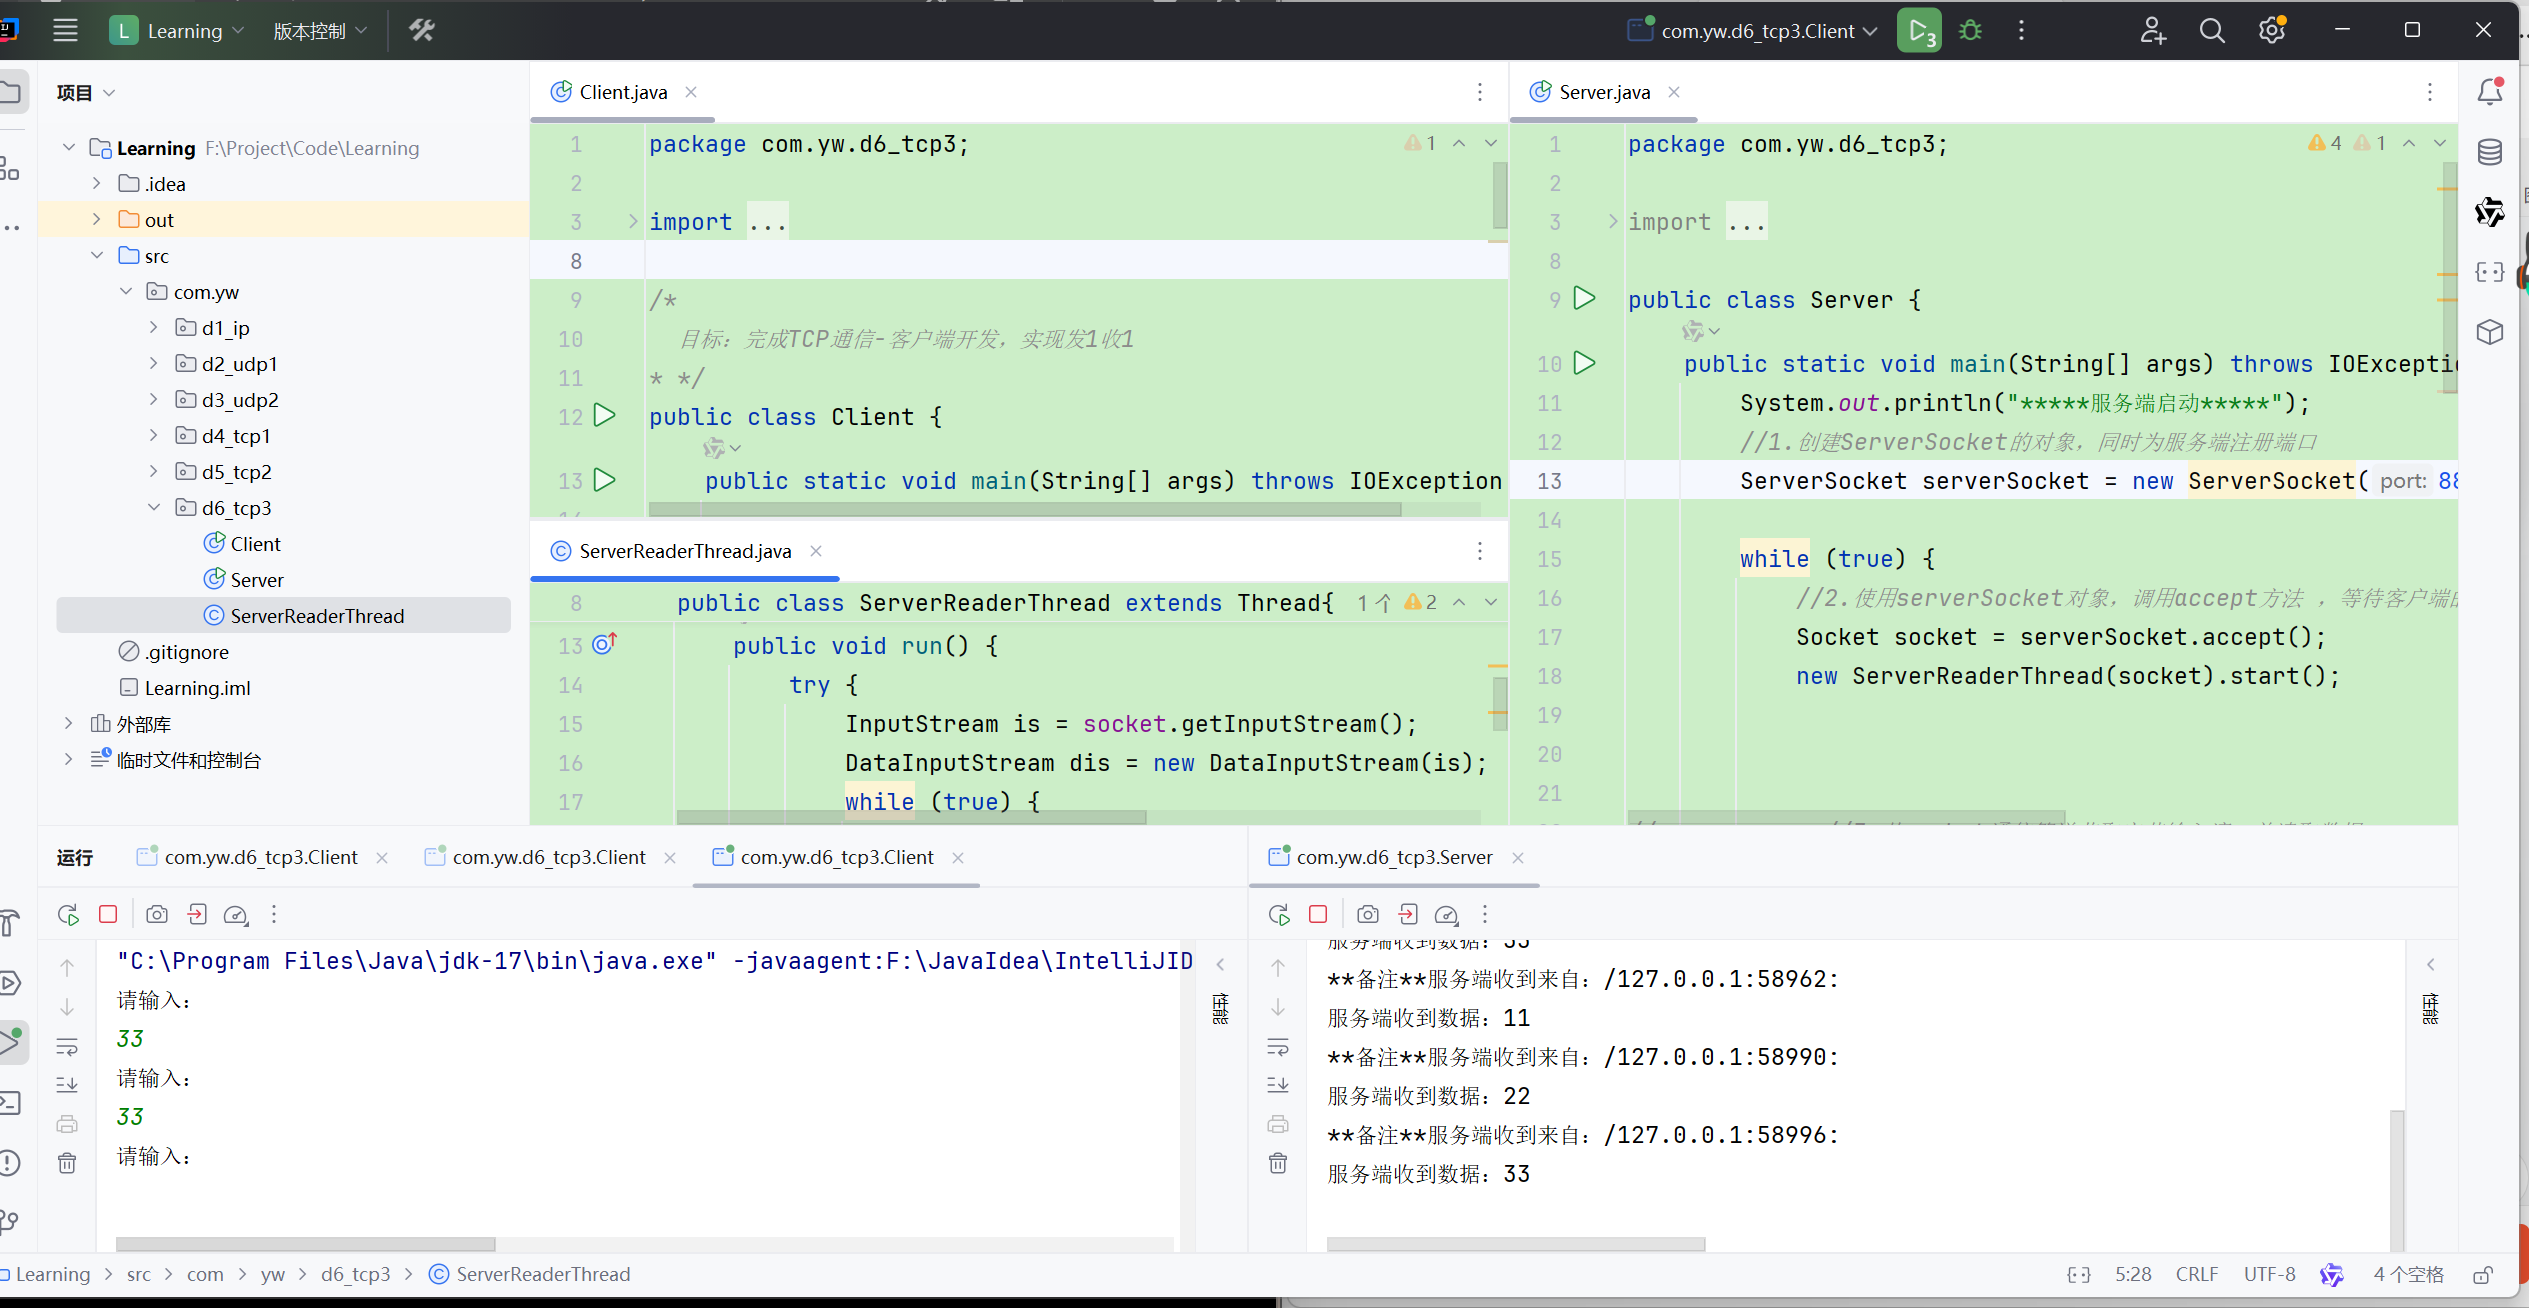Screen dimensions: 2529x1308
Task: Click the green Run button in top toolbar
Action: click(x=1918, y=31)
